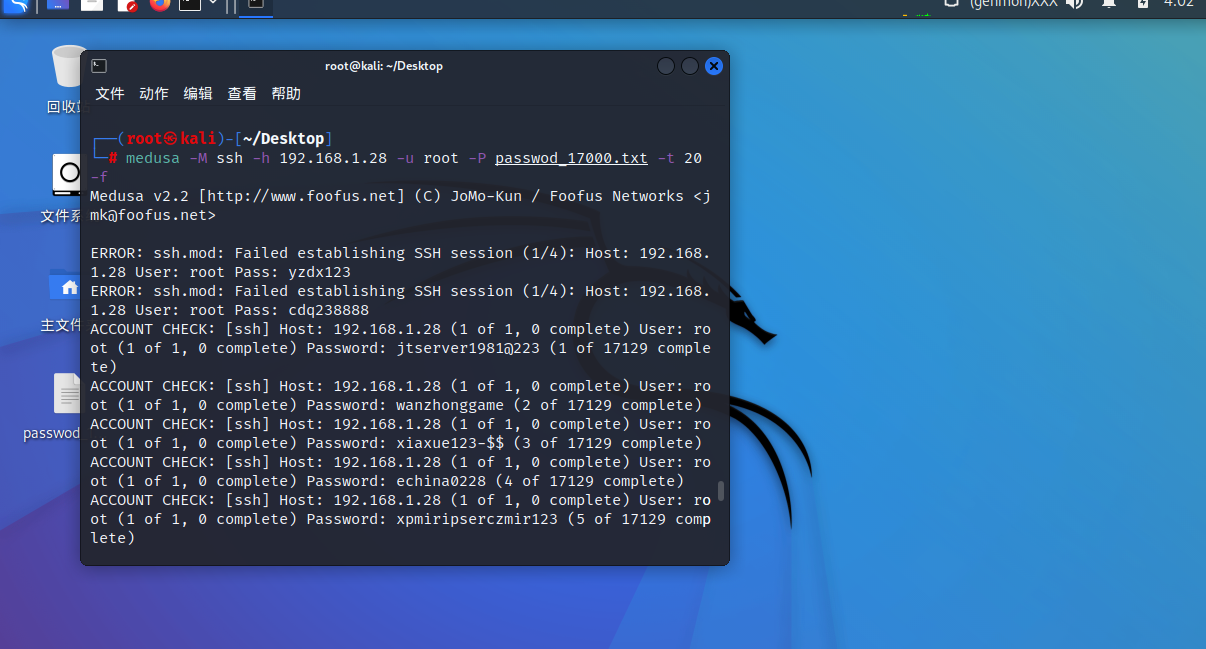This screenshot has width=1206, height=649.
Task: Expand the terminal launcher dropdown arrow
Action: coord(212,3)
